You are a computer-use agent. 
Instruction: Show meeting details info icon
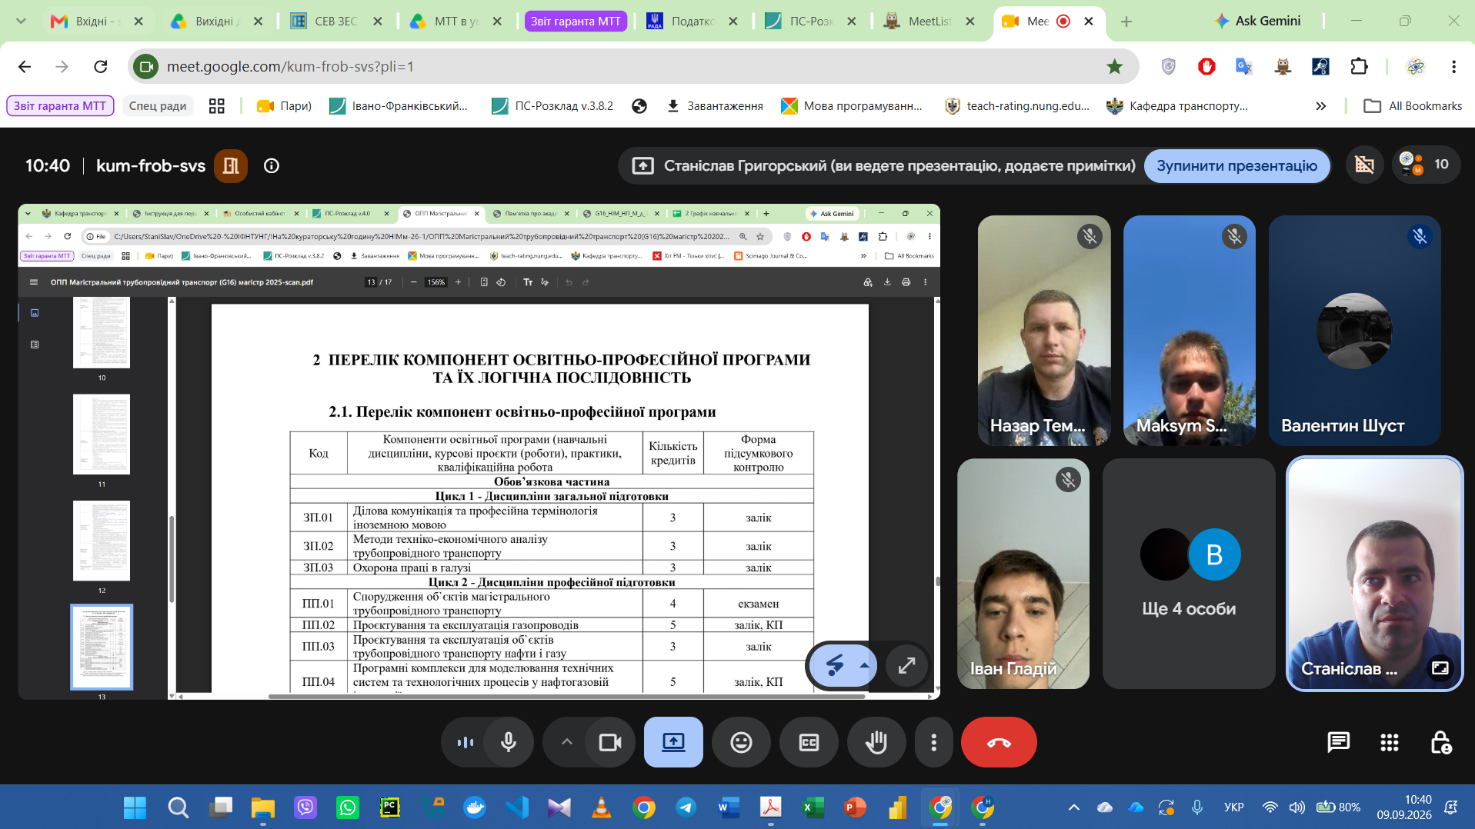pyautogui.click(x=271, y=166)
